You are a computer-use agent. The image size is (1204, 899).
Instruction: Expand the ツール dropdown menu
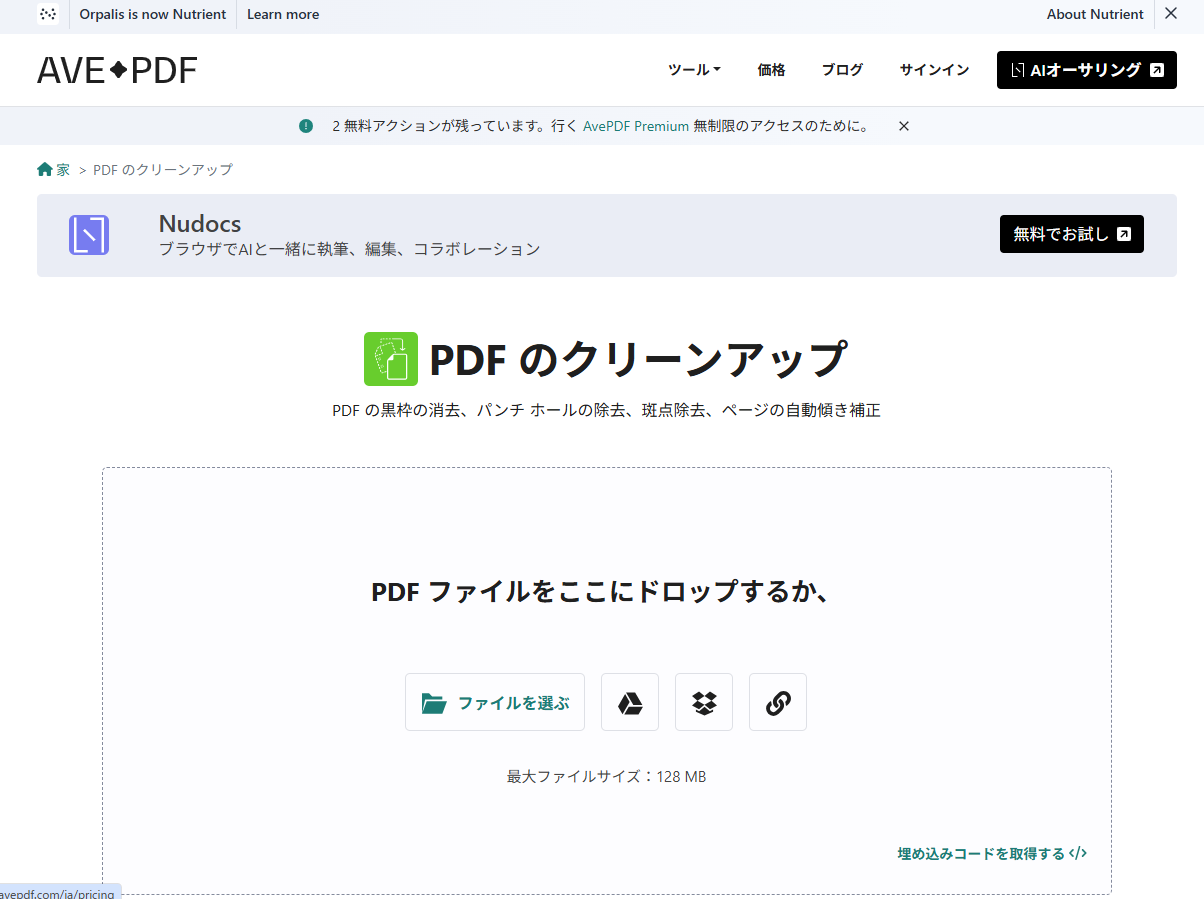[x=694, y=70]
